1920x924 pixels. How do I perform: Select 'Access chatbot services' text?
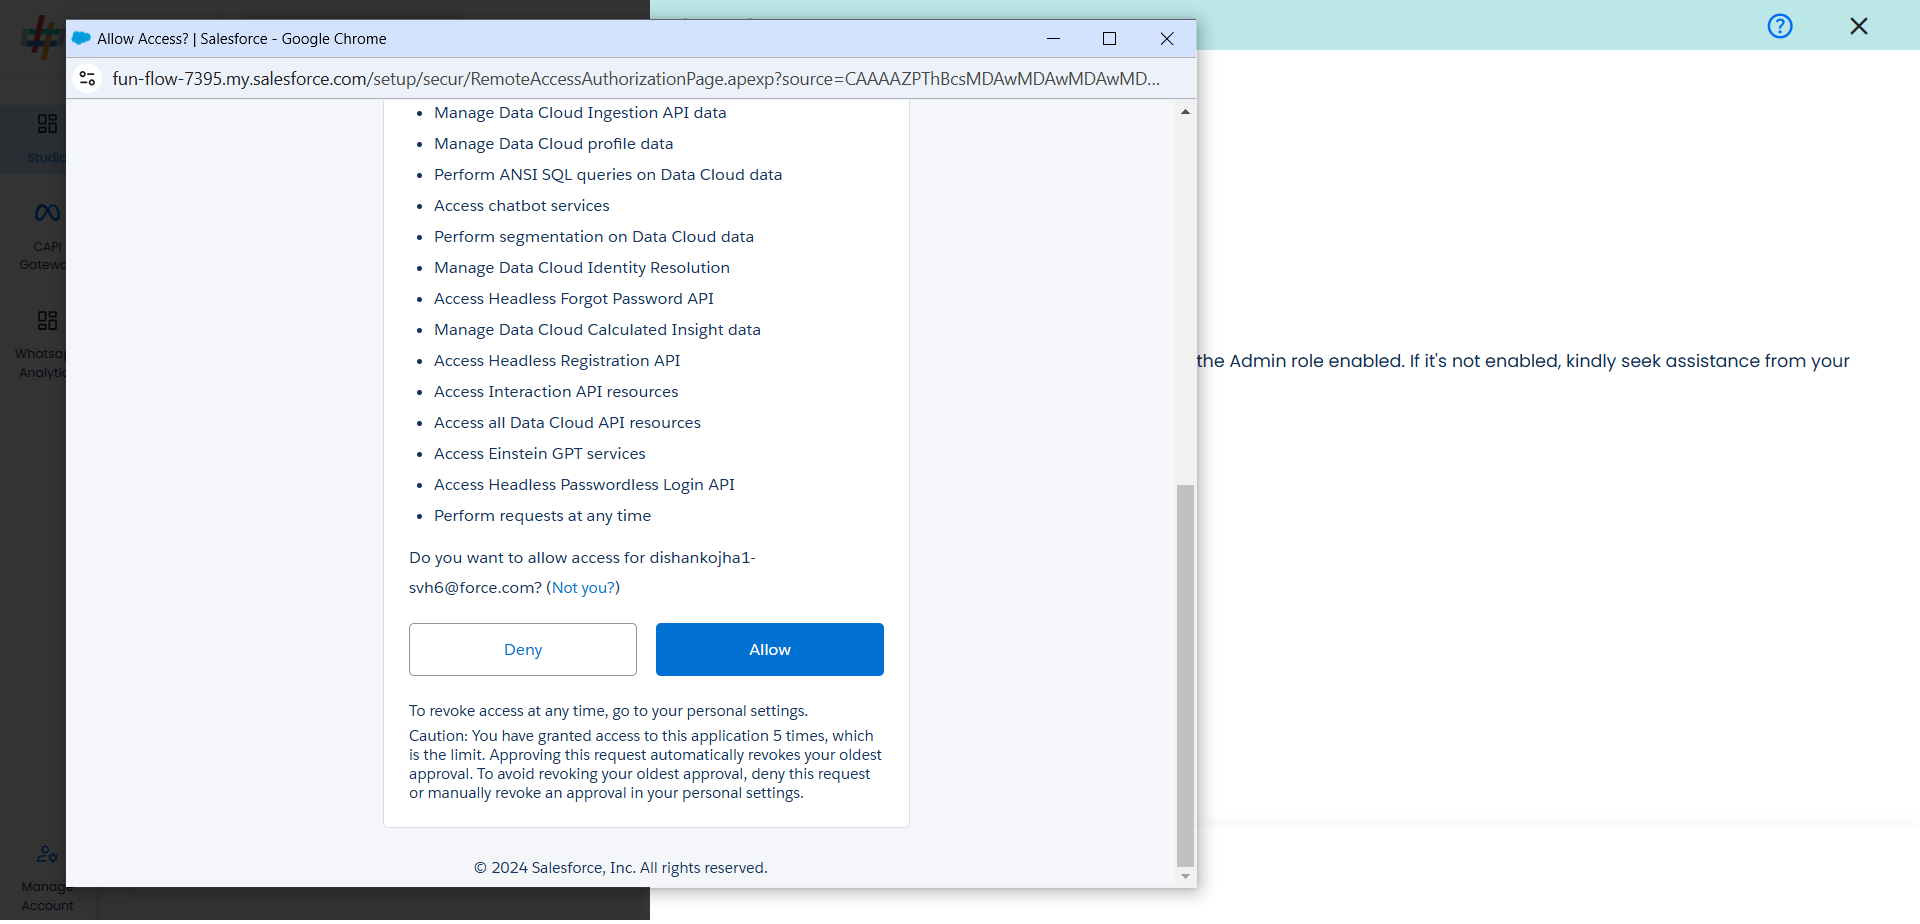pyautogui.click(x=521, y=206)
